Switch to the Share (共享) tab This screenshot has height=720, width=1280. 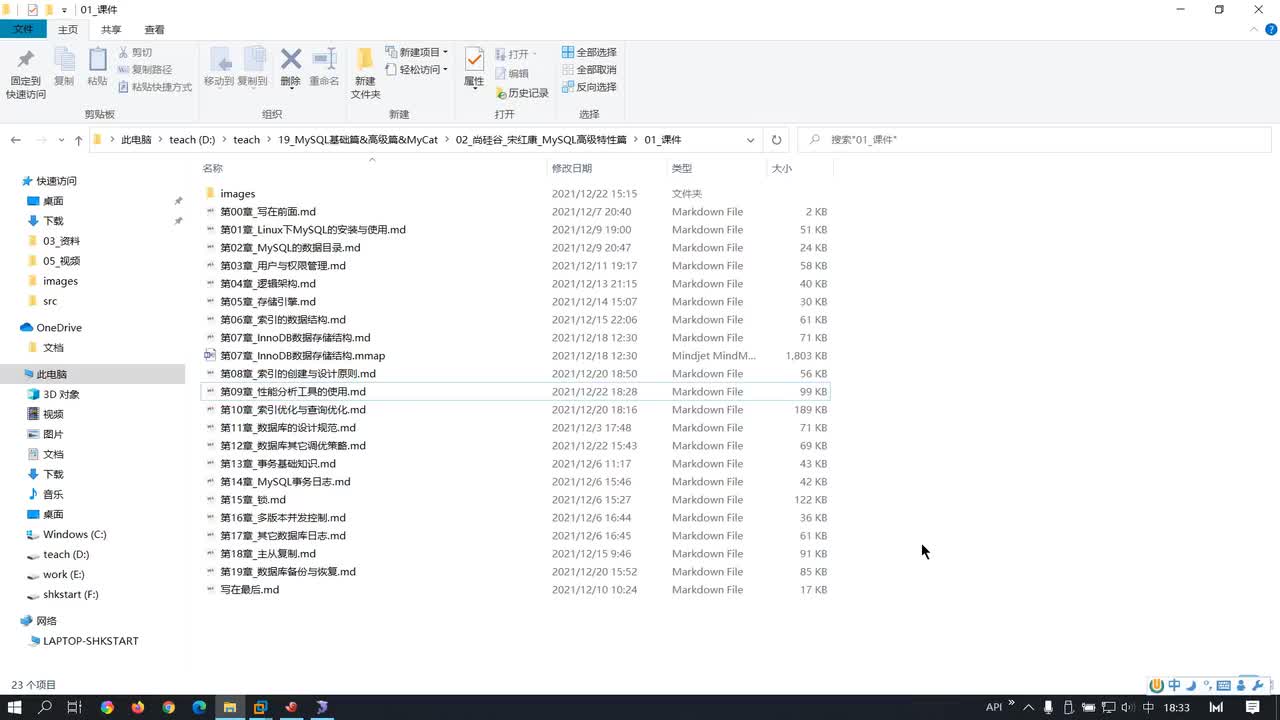click(x=111, y=30)
